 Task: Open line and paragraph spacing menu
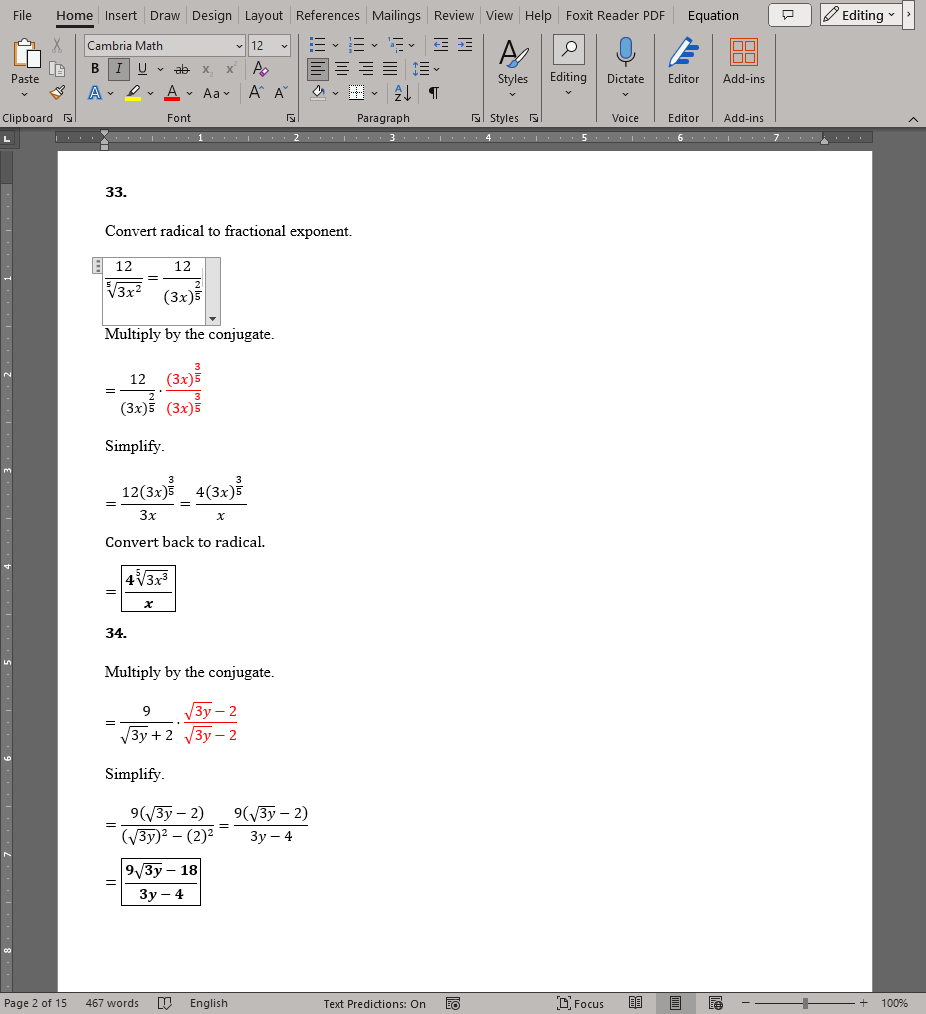pos(425,69)
